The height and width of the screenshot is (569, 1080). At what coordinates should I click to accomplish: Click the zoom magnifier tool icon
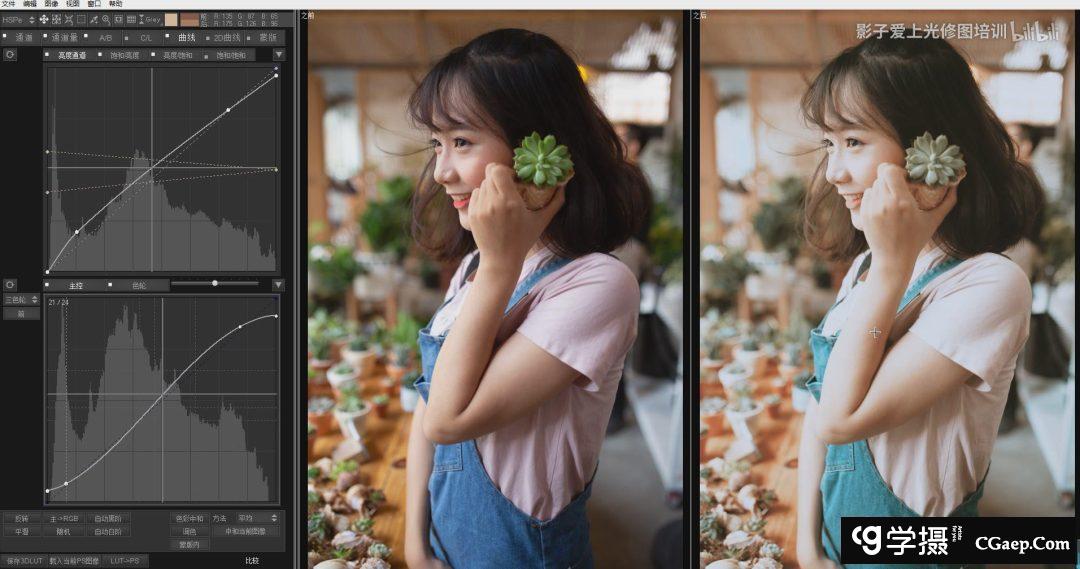[106, 19]
